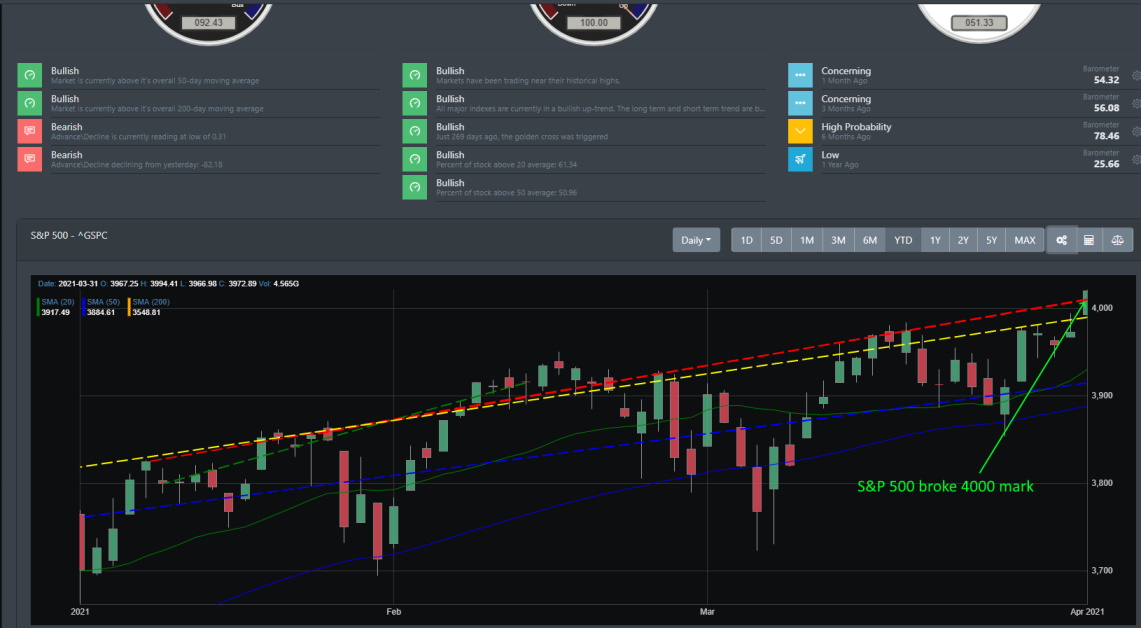1141x628 pixels.
Task: Click the text 'Advance\Decline declining from yesterday: -82.18'
Action: pos(137,164)
